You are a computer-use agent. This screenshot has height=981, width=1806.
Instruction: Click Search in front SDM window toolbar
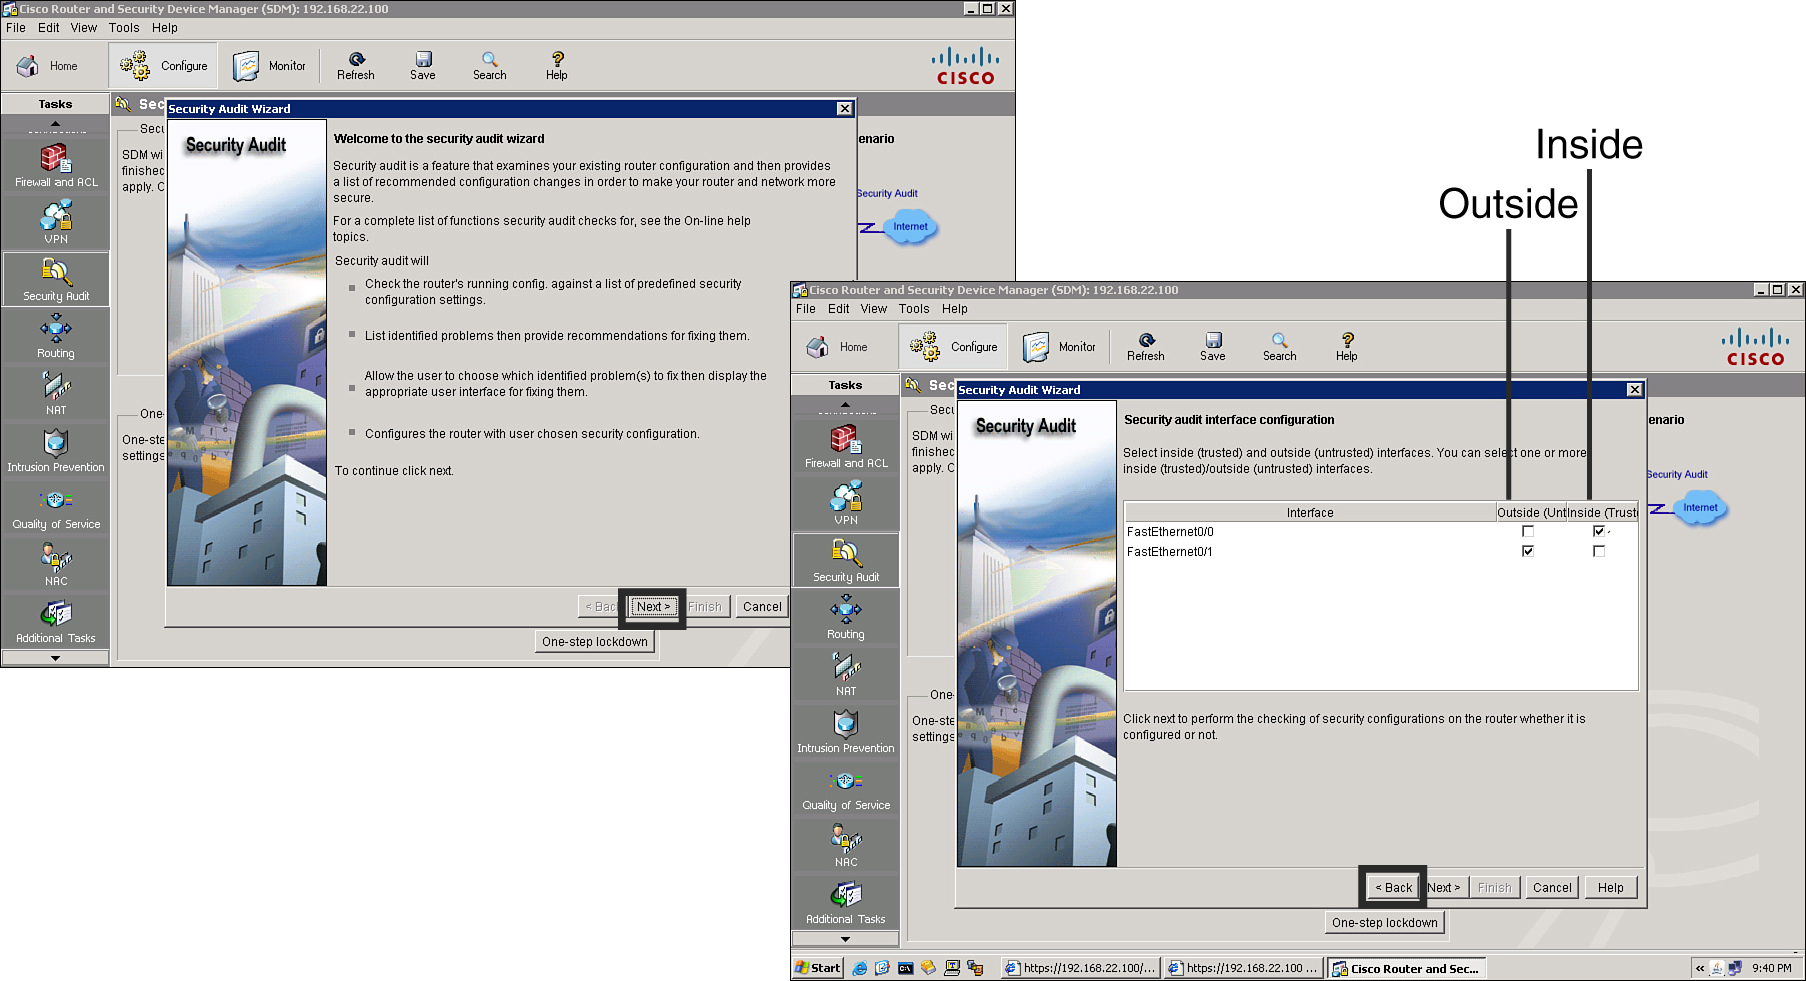1279,347
